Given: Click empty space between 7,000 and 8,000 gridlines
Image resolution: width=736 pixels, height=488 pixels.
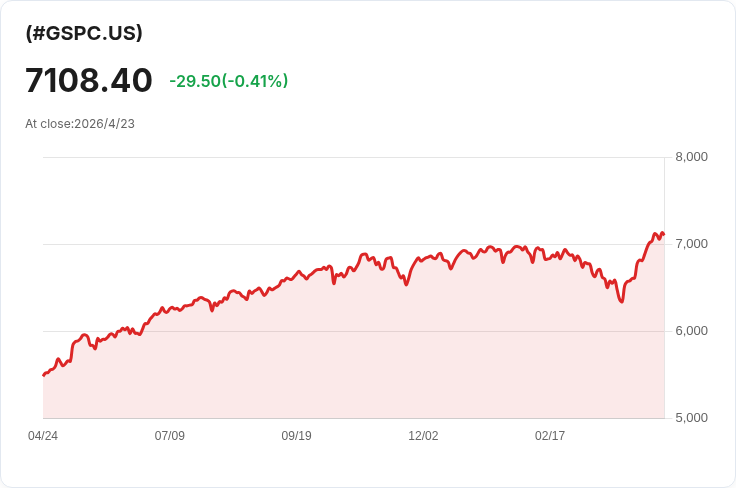Looking at the screenshot, I should pyautogui.click(x=300, y=200).
